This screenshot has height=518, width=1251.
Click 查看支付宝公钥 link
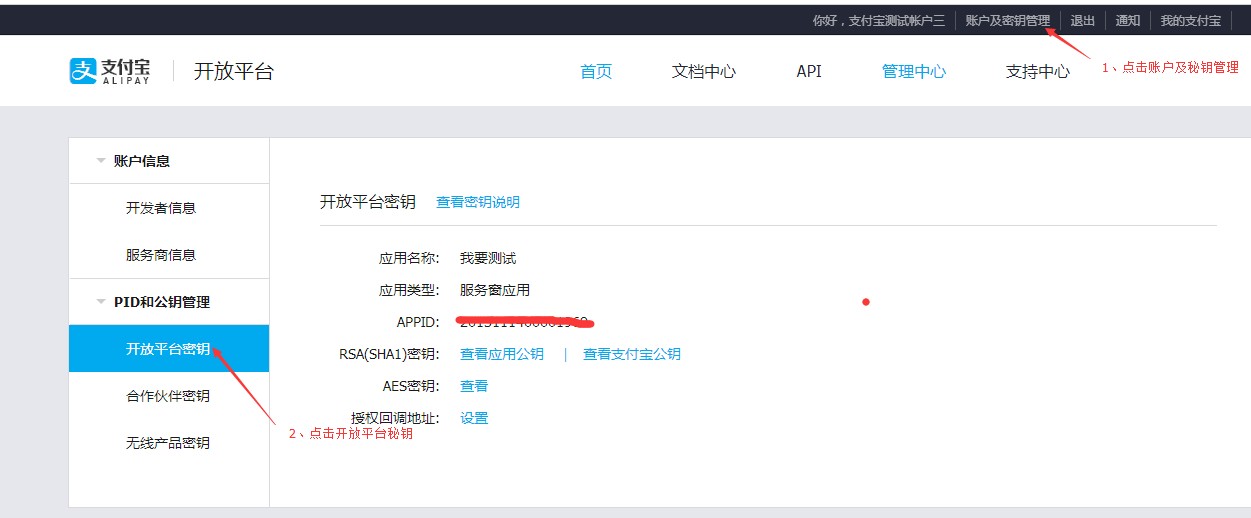tap(632, 354)
